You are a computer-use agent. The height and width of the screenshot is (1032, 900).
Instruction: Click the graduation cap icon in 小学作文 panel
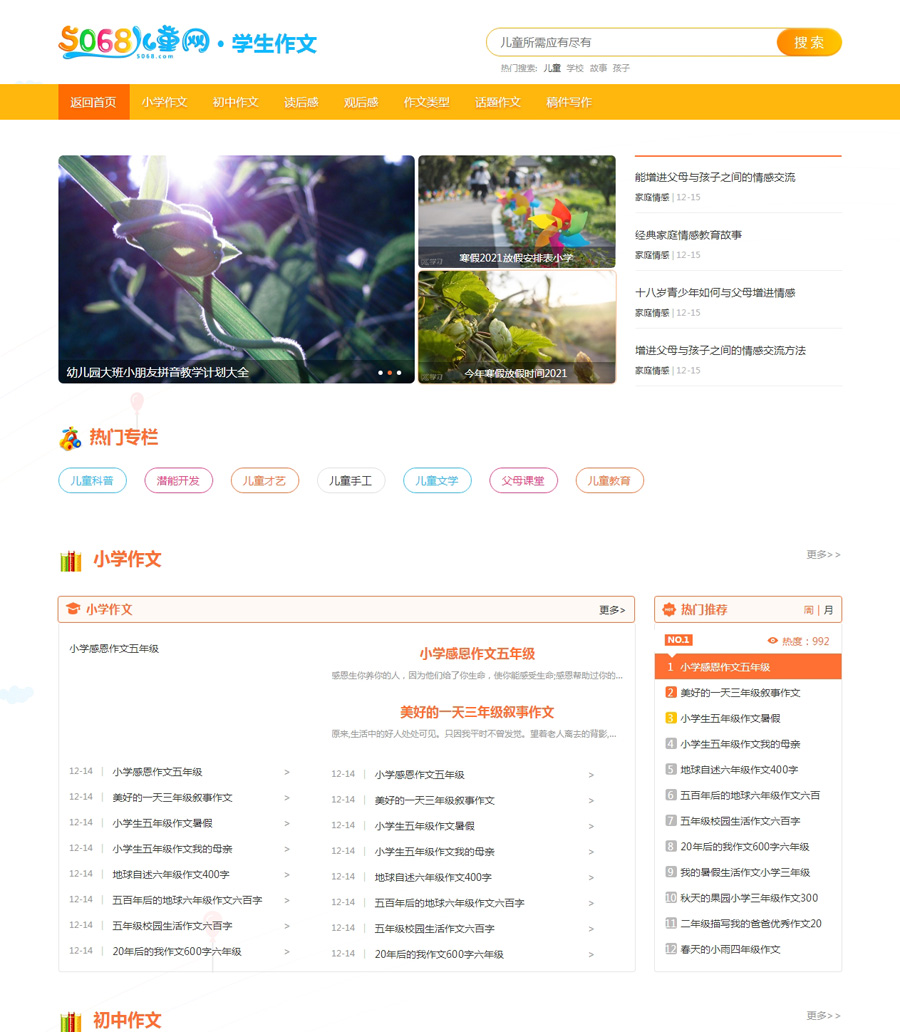point(73,609)
